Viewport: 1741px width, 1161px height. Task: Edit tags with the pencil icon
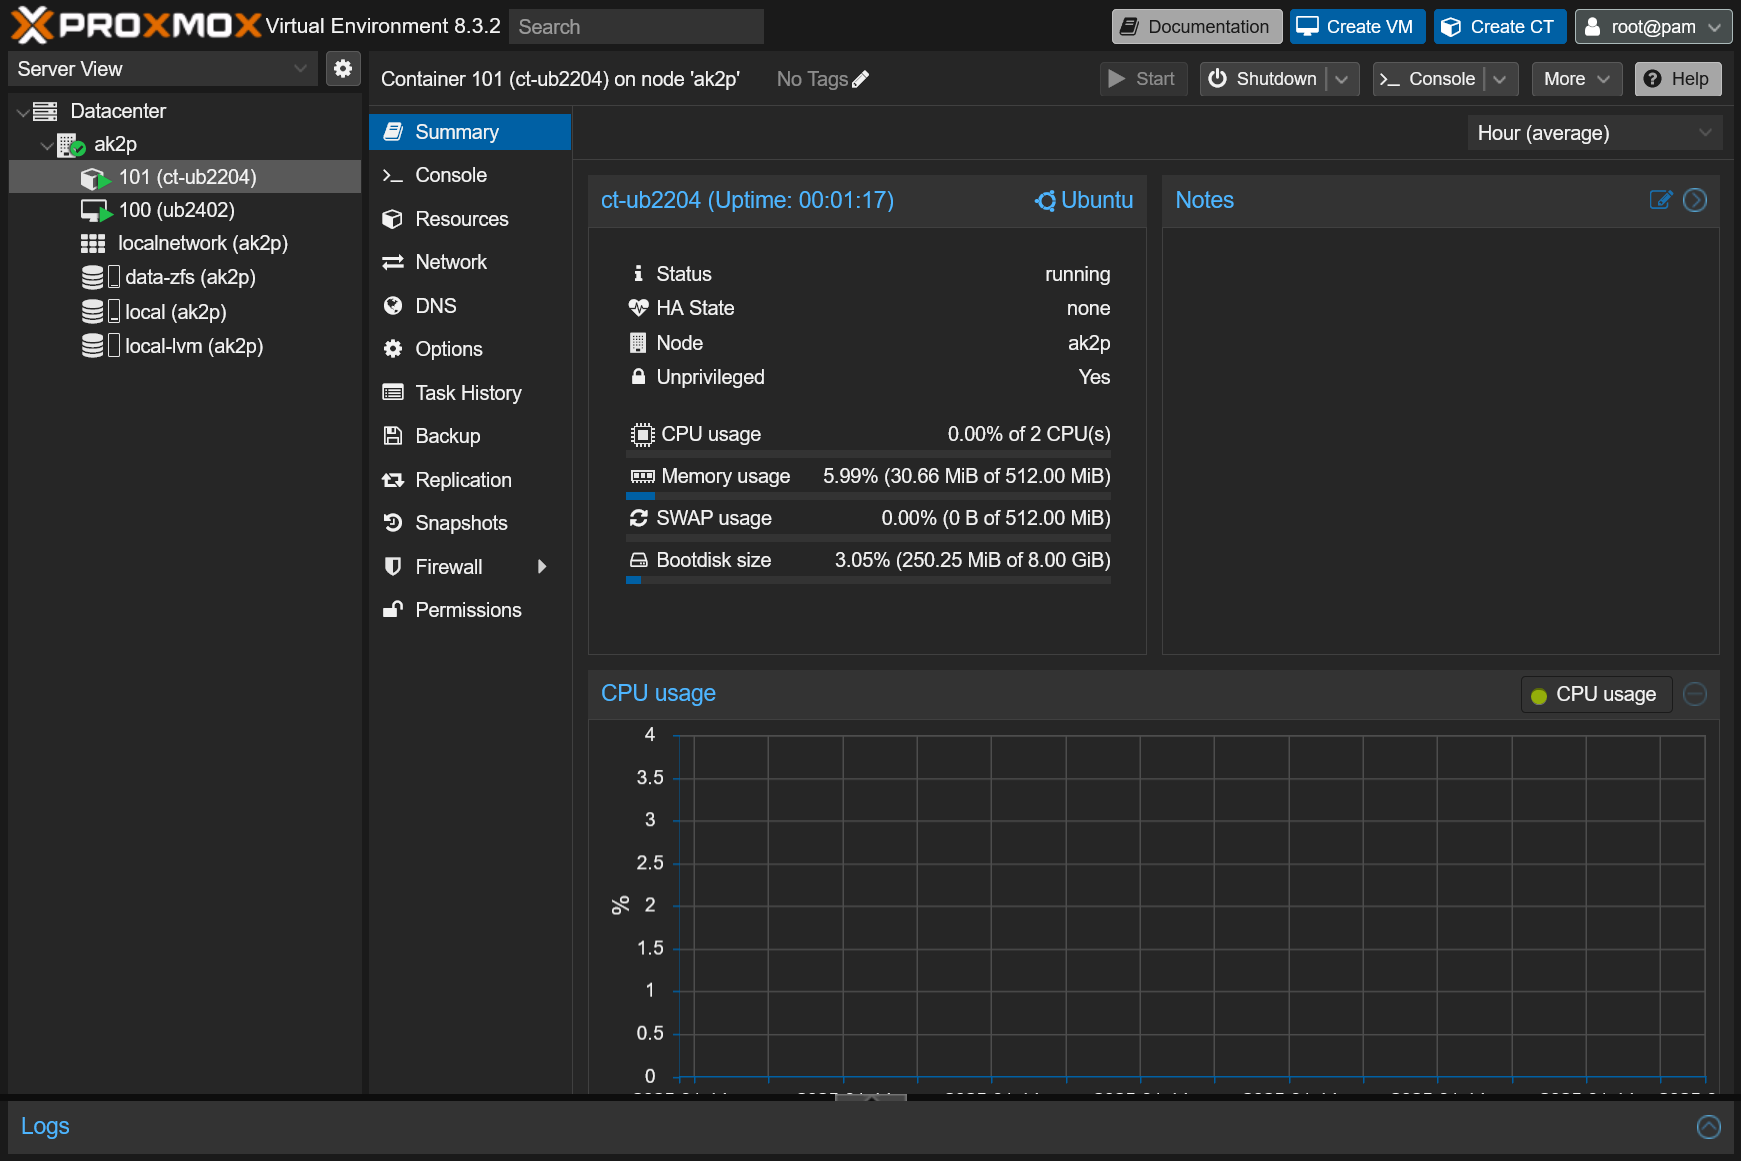pos(861,79)
